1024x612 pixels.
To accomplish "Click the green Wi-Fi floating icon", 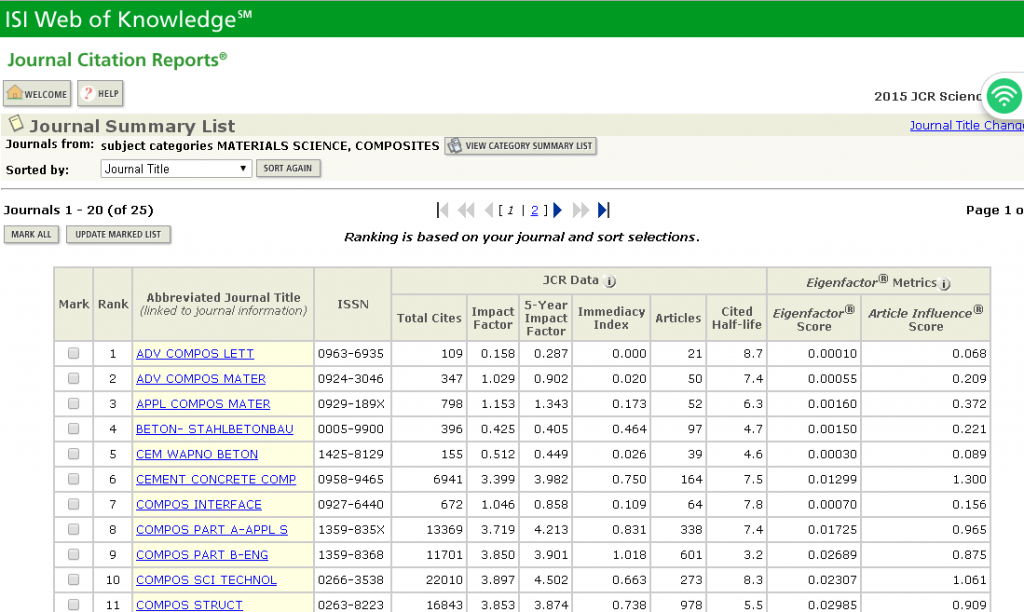I will (x=1003, y=96).
